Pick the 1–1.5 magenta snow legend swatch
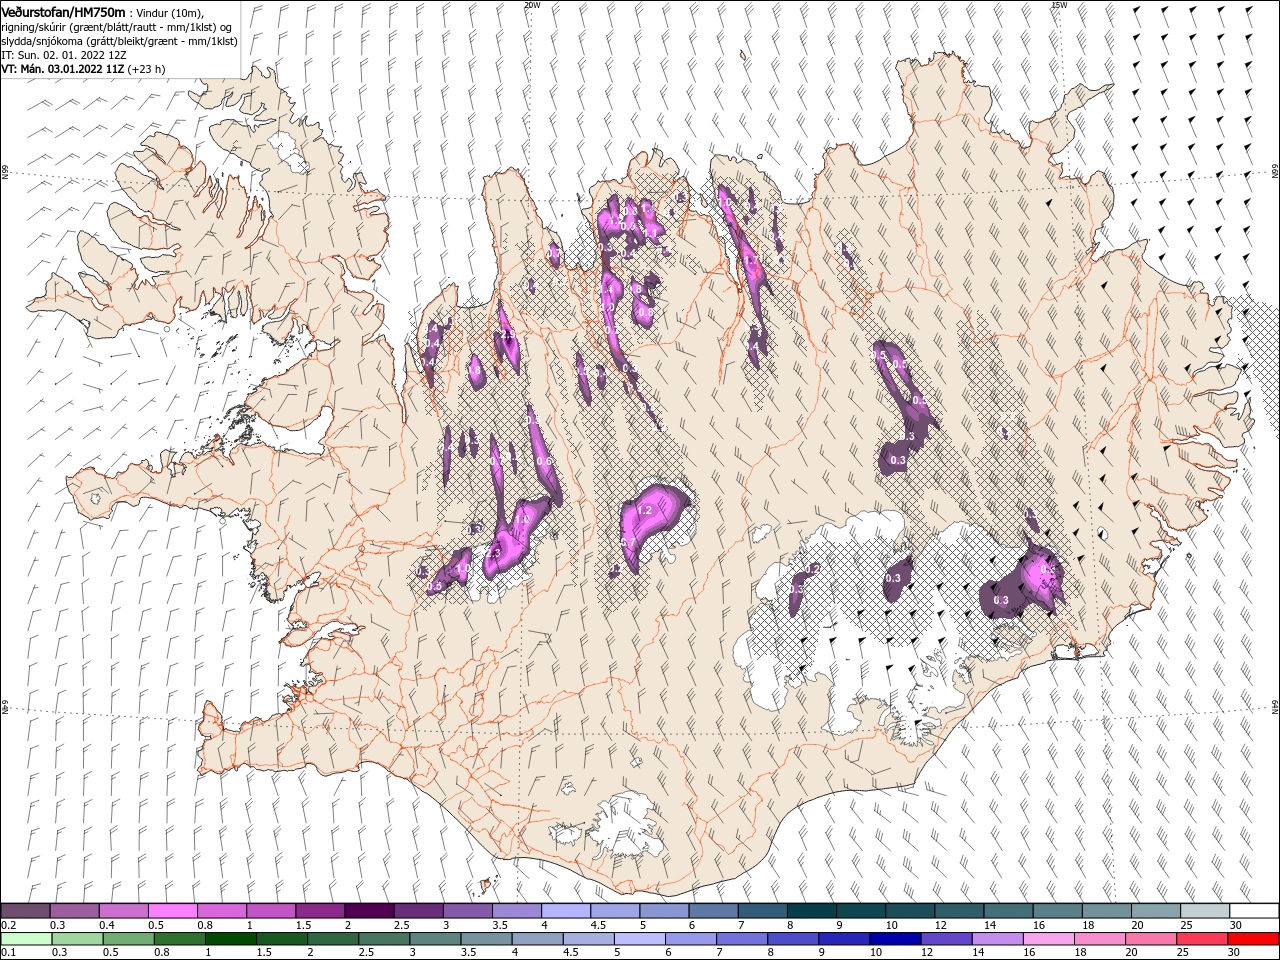 click(271, 911)
